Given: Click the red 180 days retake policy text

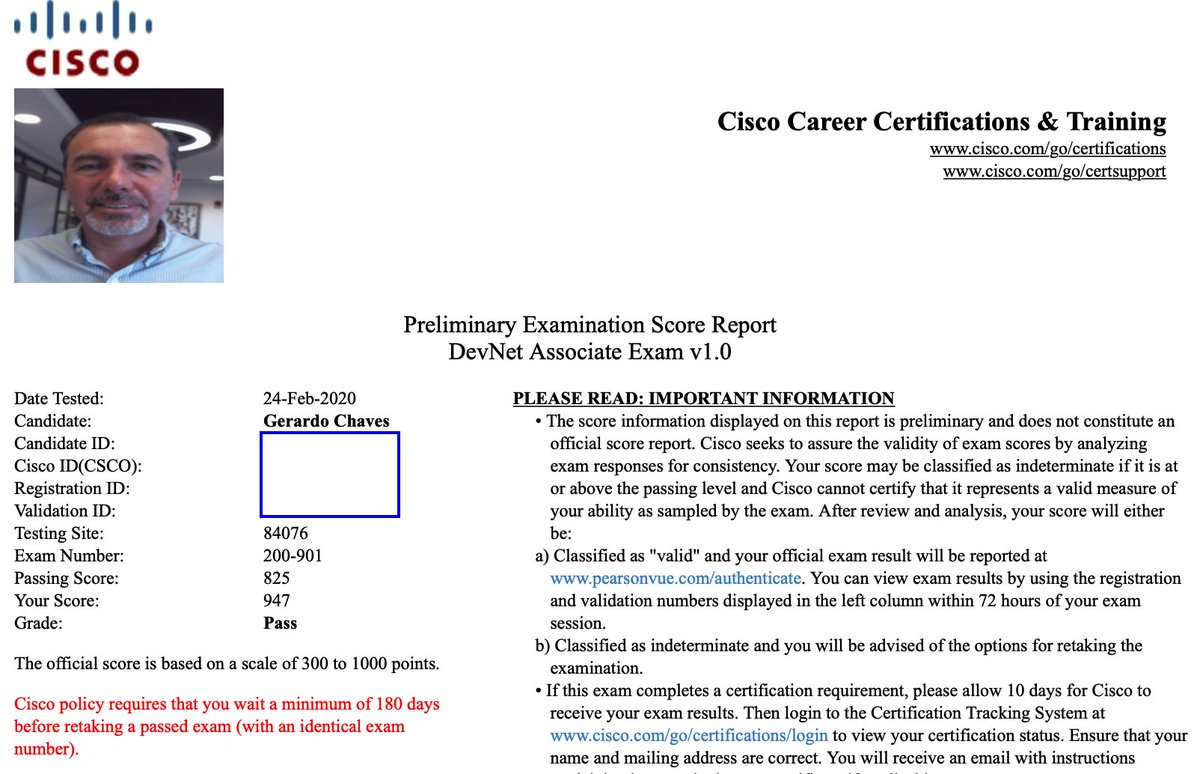Looking at the screenshot, I should click(x=227, y=726).
